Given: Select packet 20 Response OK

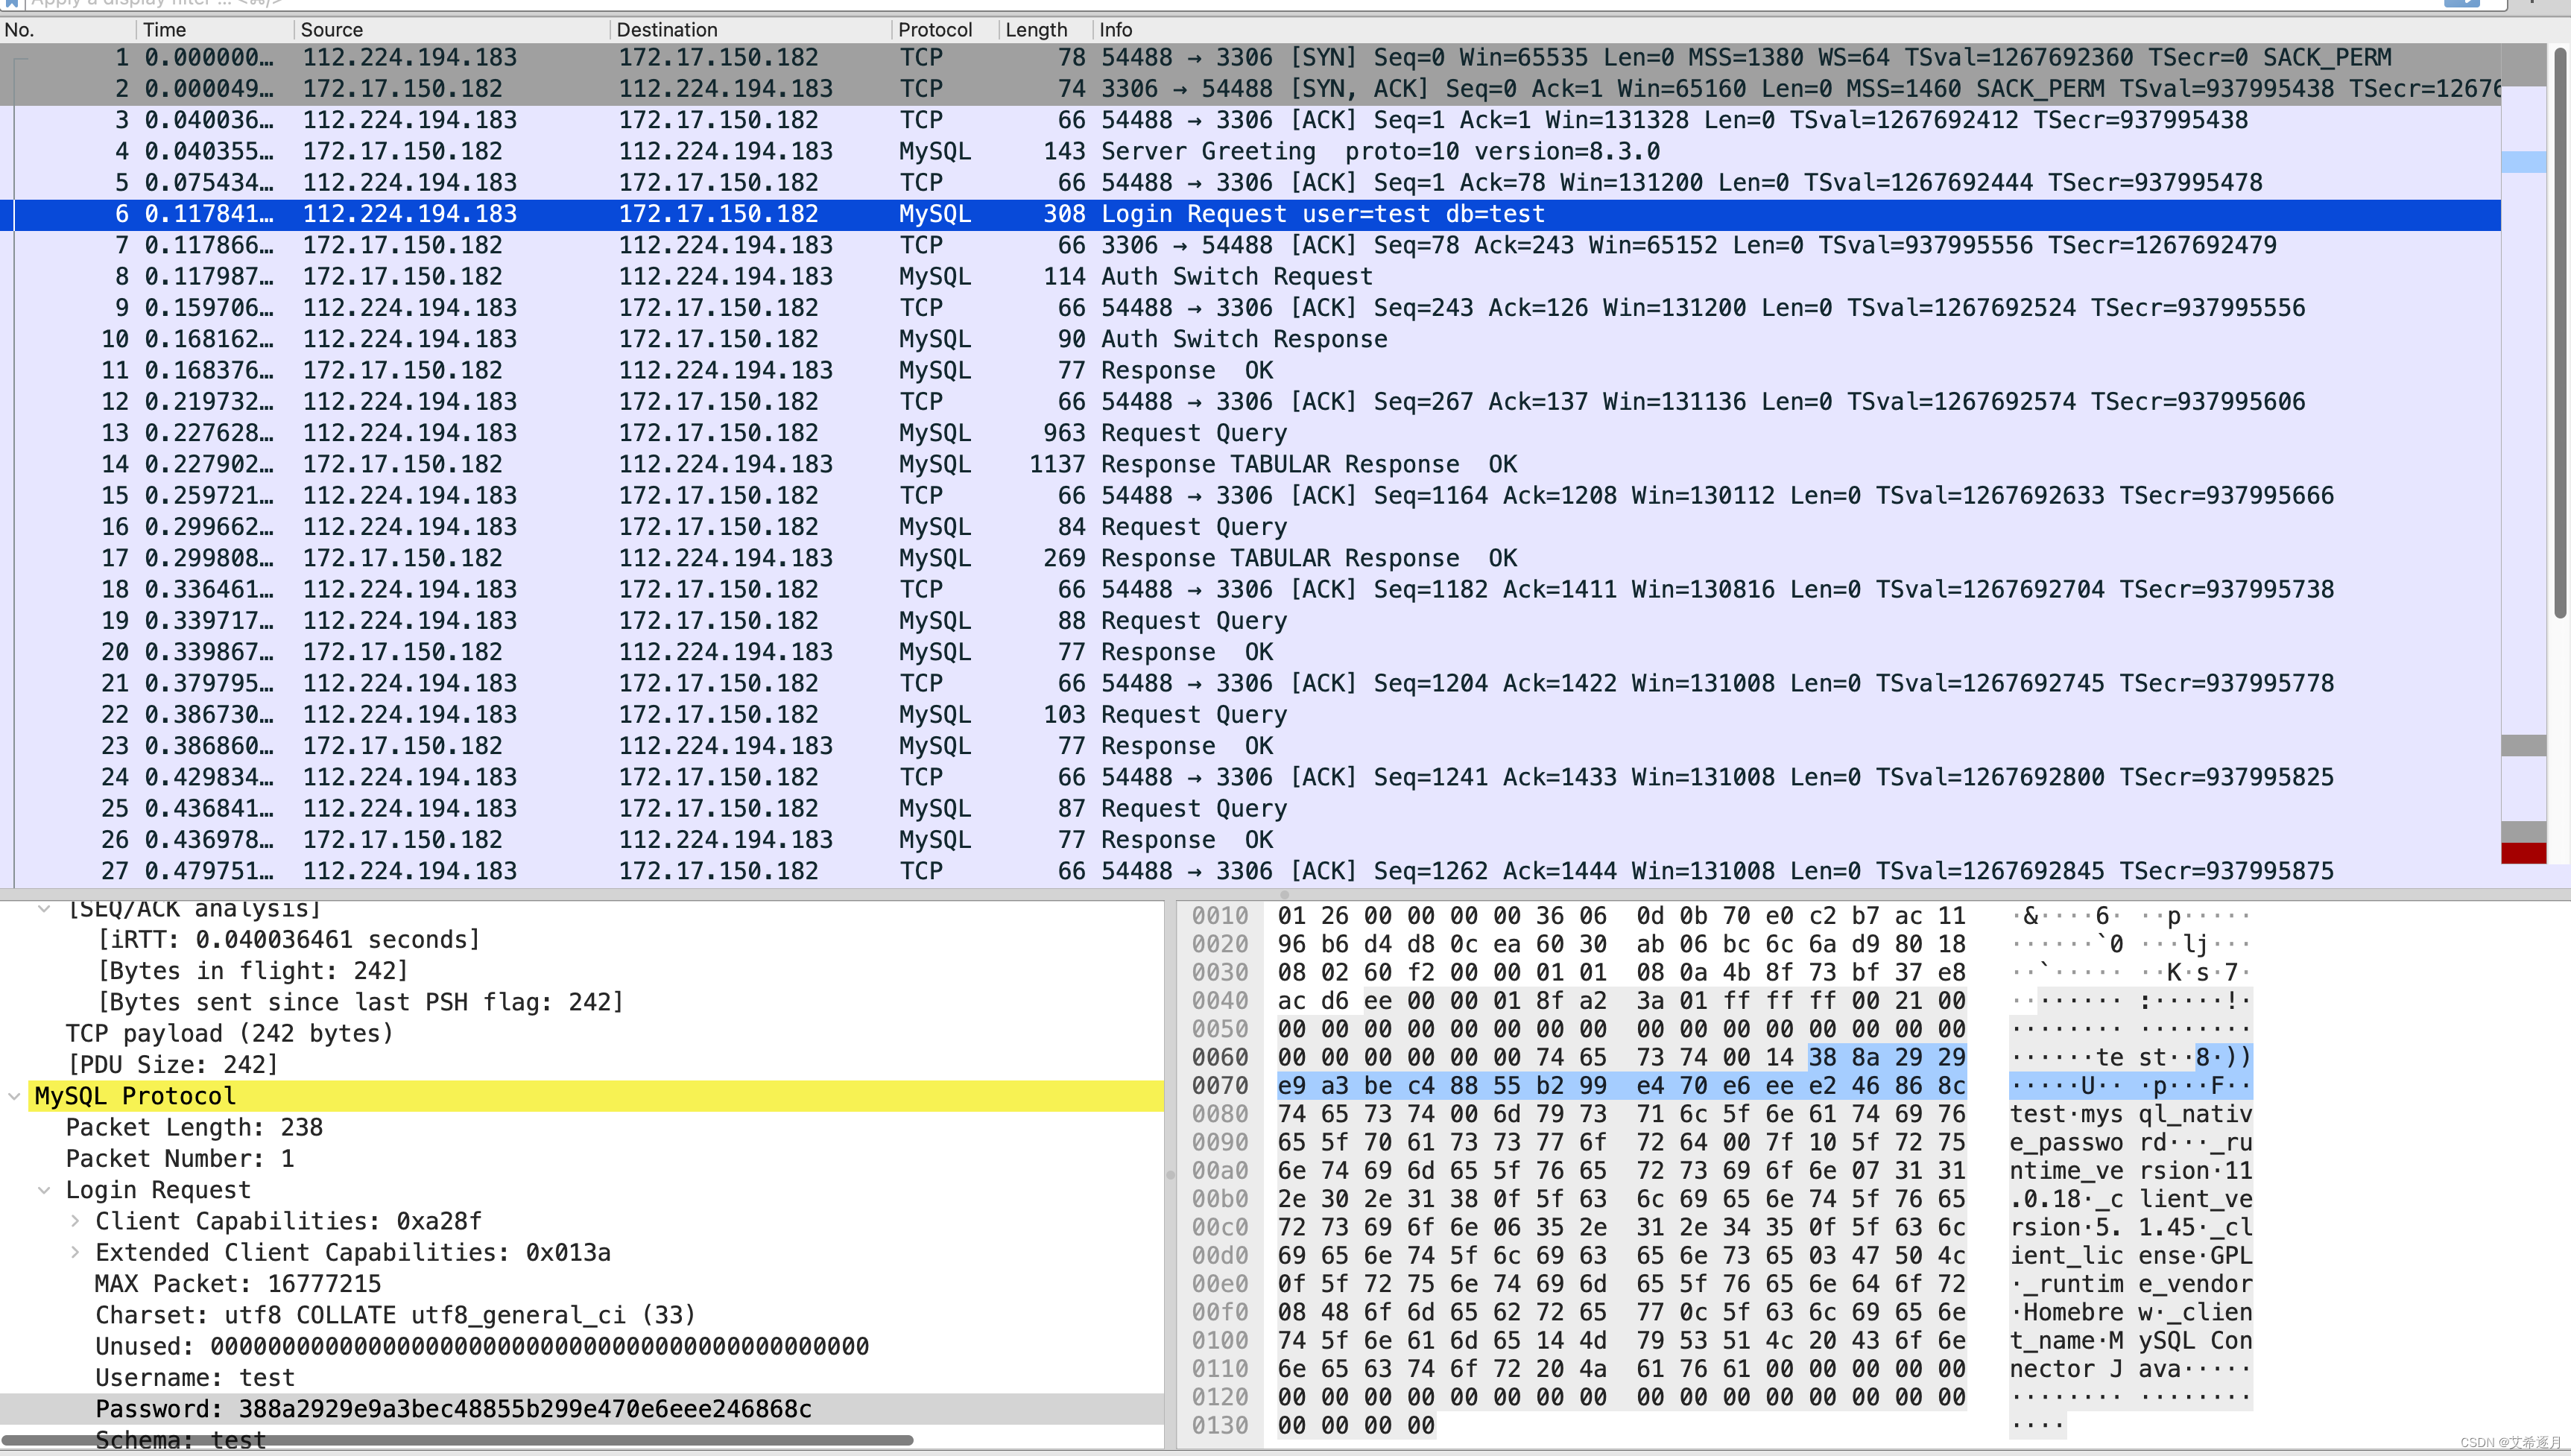Looking at the screenshot, I should [1250, 652].
